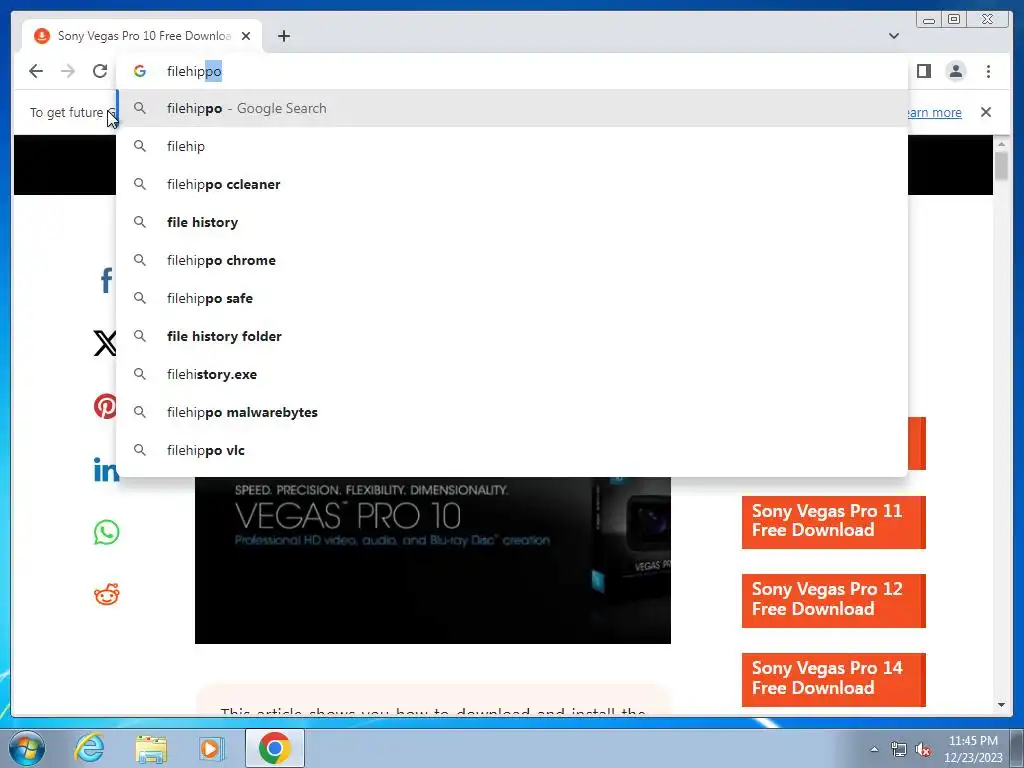This screenshot has width=1024, height=768.
Task: Show hidden system tray icons
Action: (x=874, y=750)
